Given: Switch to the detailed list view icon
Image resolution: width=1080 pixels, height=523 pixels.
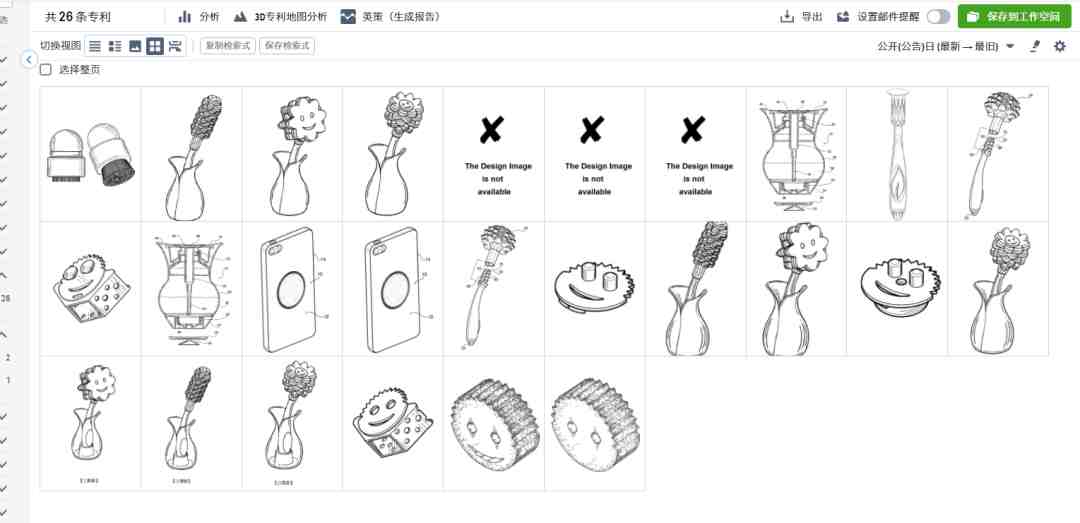Looking at the screenshot, I should click(115, 46).
